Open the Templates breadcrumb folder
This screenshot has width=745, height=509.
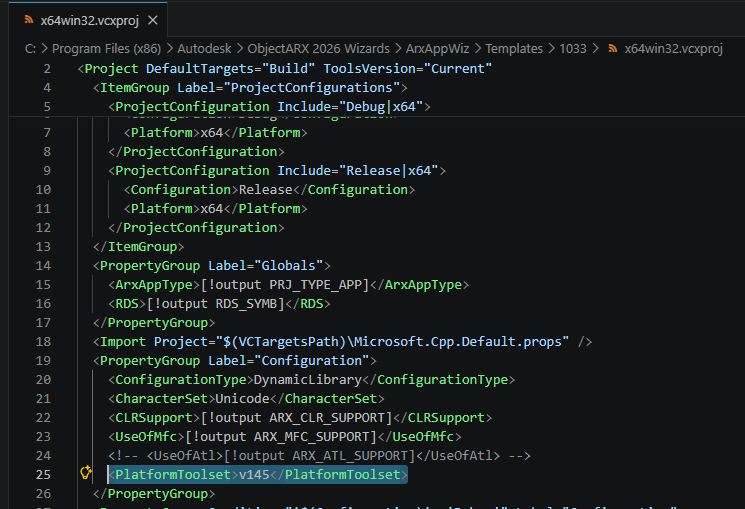tap(515, 48)
